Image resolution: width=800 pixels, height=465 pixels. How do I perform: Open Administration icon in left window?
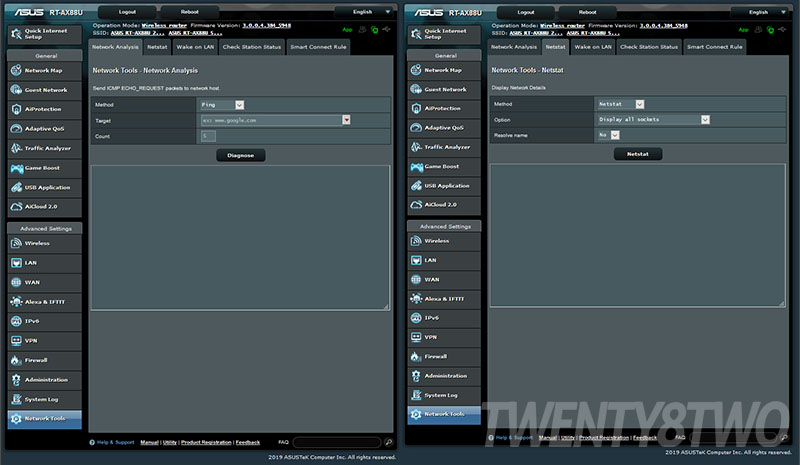click(16, 379)
